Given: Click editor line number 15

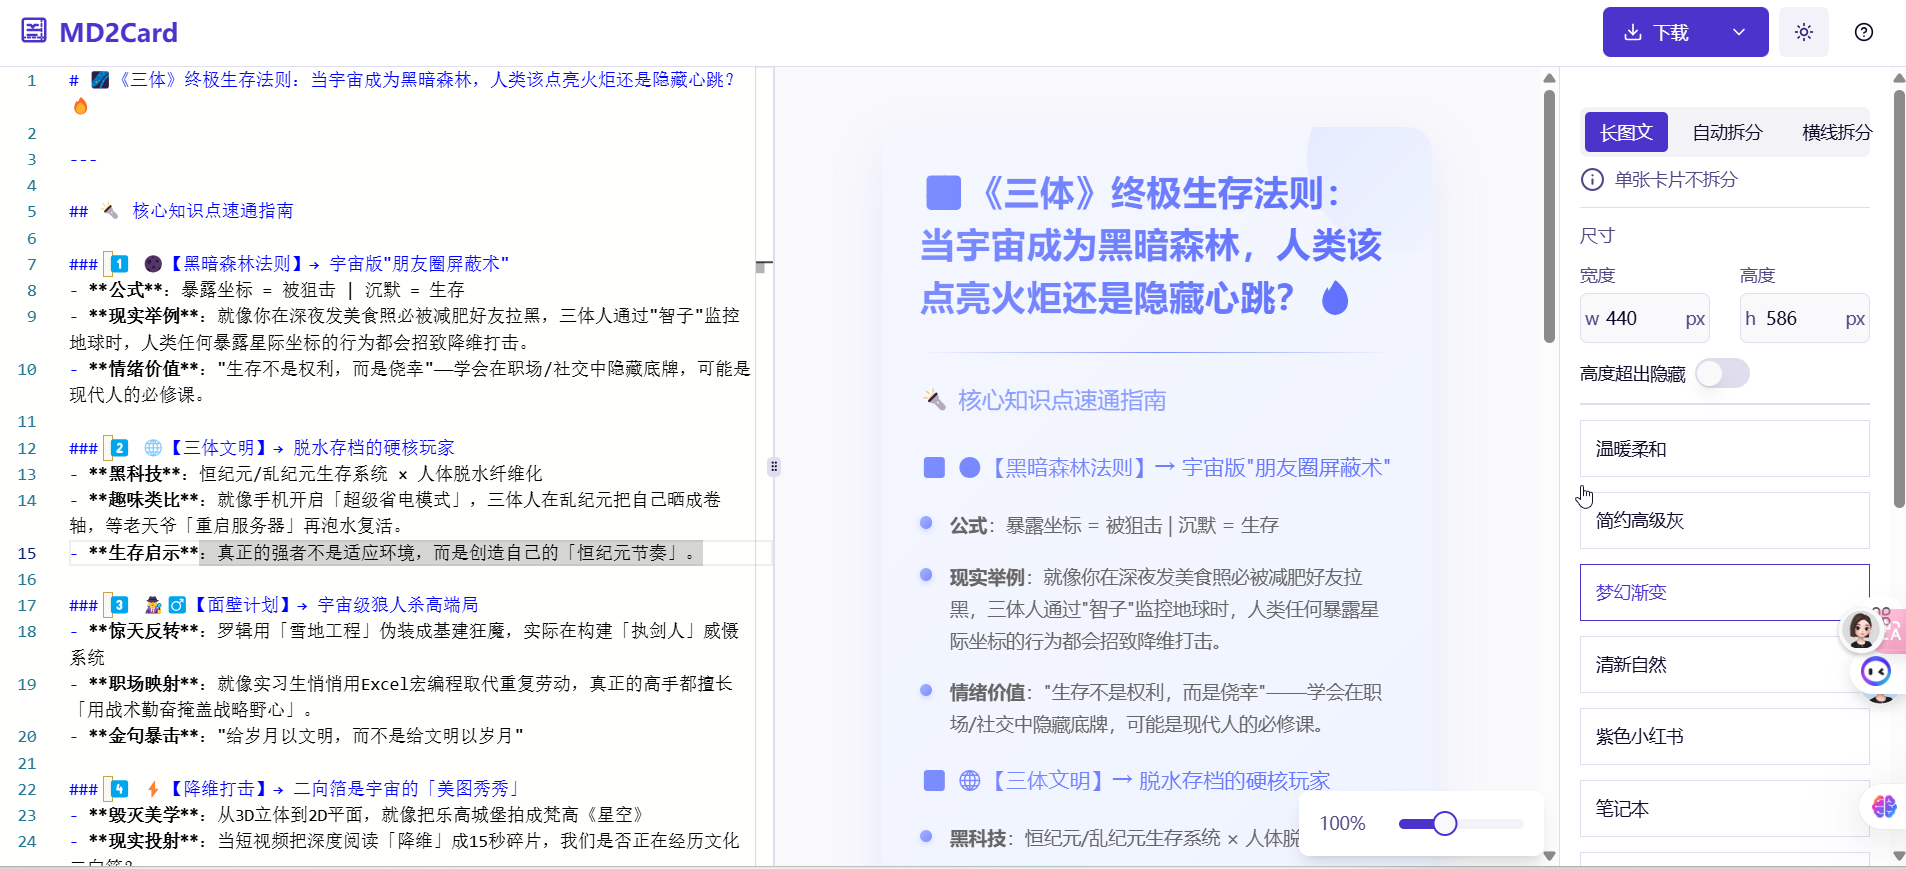Looking at the screenshot, I should coord(27,553).
